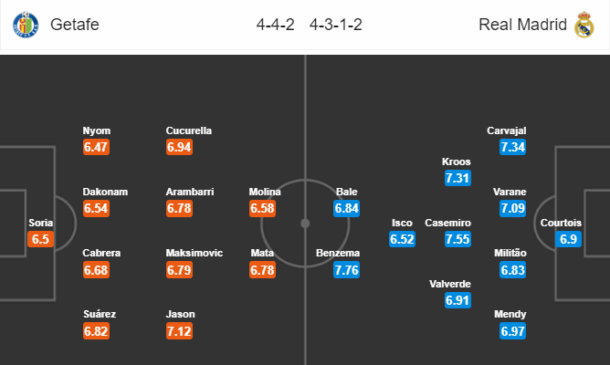
Task: Select the 4-4-2 formation label
Action: click(x=275, y=25)
